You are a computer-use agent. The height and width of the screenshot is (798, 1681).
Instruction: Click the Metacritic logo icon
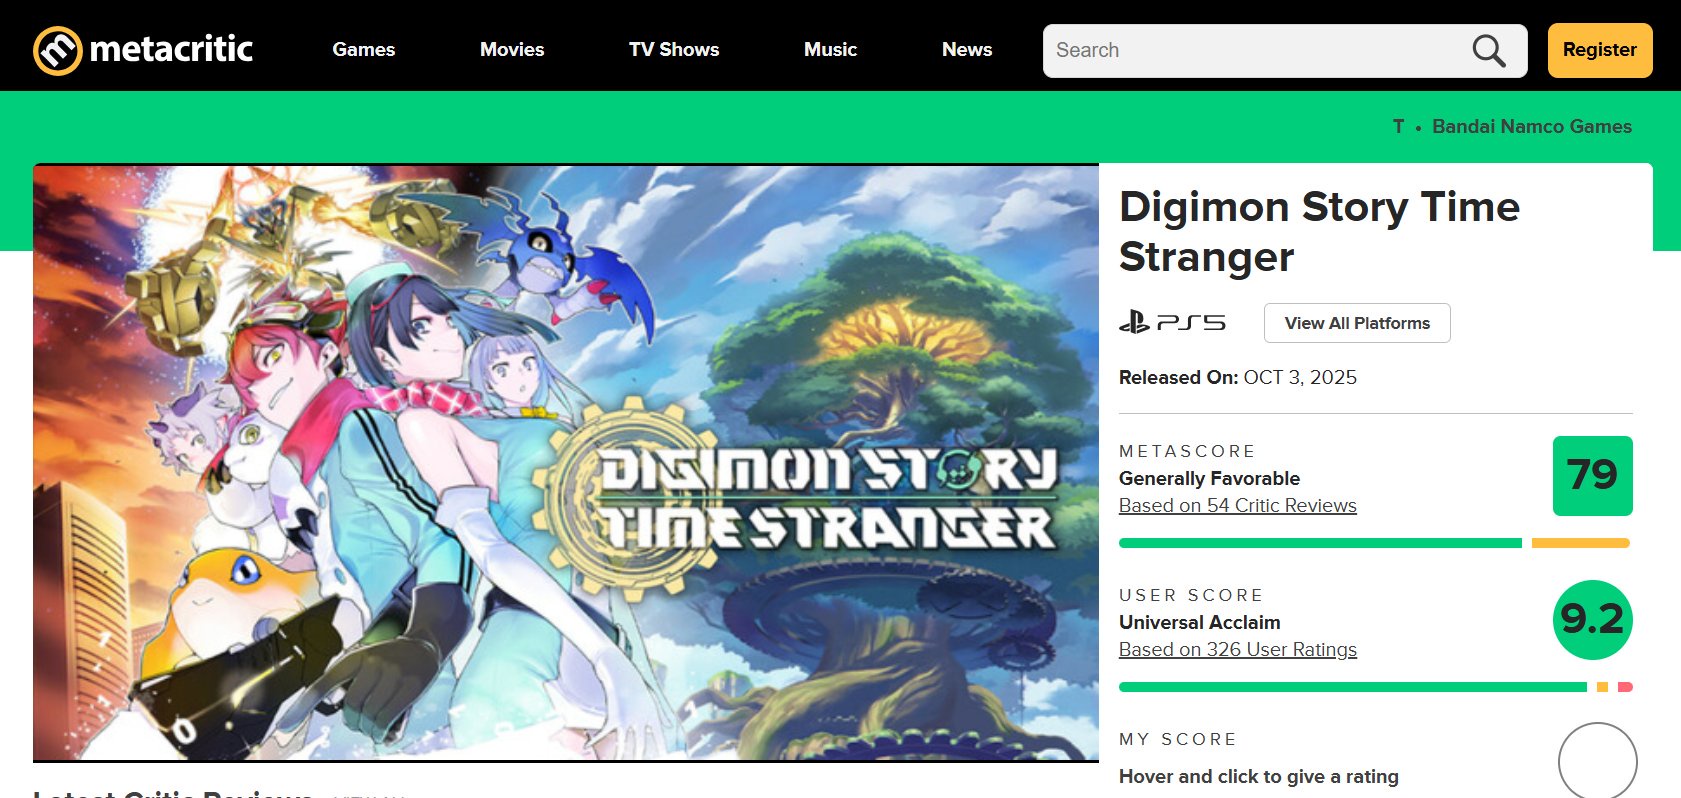click(57, 50)
